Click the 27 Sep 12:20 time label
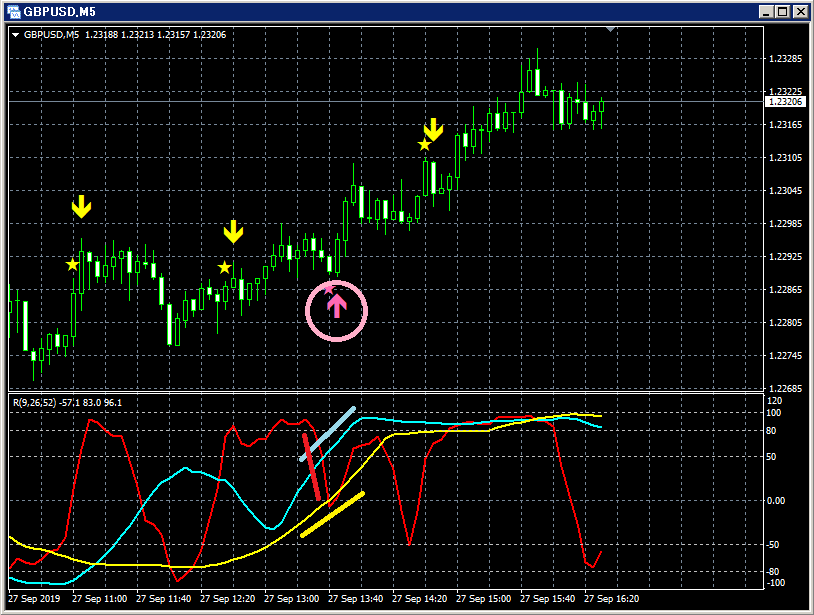This screenshot has width=814, height=615. [x=227, y=599]
